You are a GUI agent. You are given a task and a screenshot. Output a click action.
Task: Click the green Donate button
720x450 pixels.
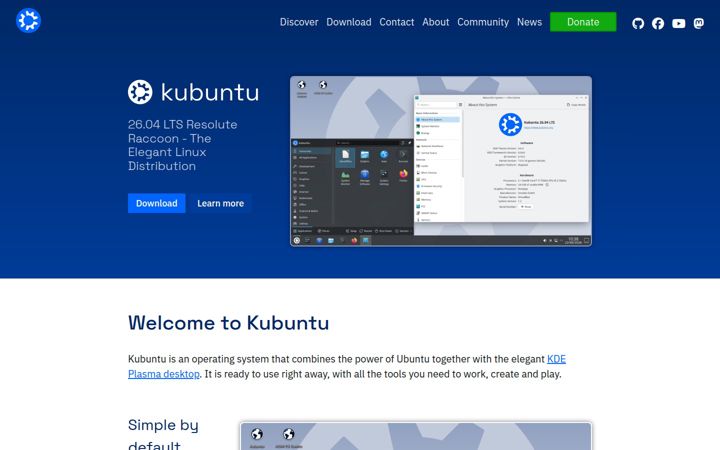pyautogui.click(x=583, y=22)
